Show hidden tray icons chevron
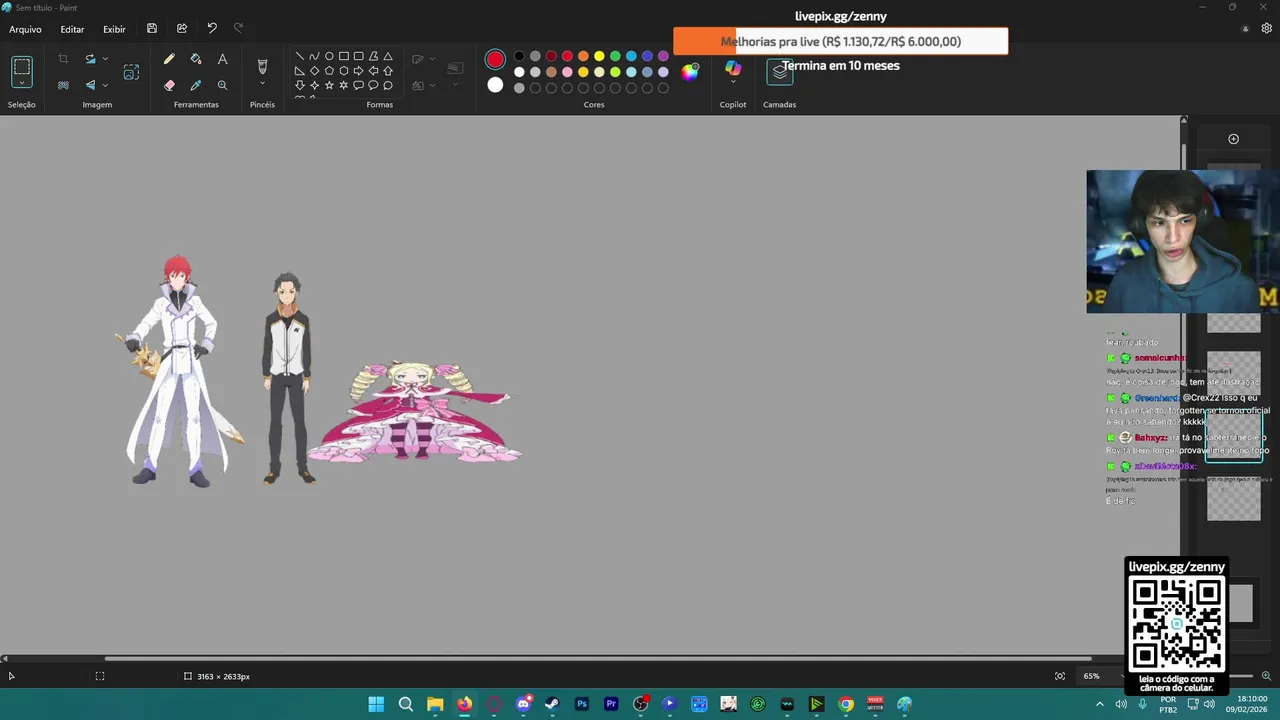 click(1100, 704)
